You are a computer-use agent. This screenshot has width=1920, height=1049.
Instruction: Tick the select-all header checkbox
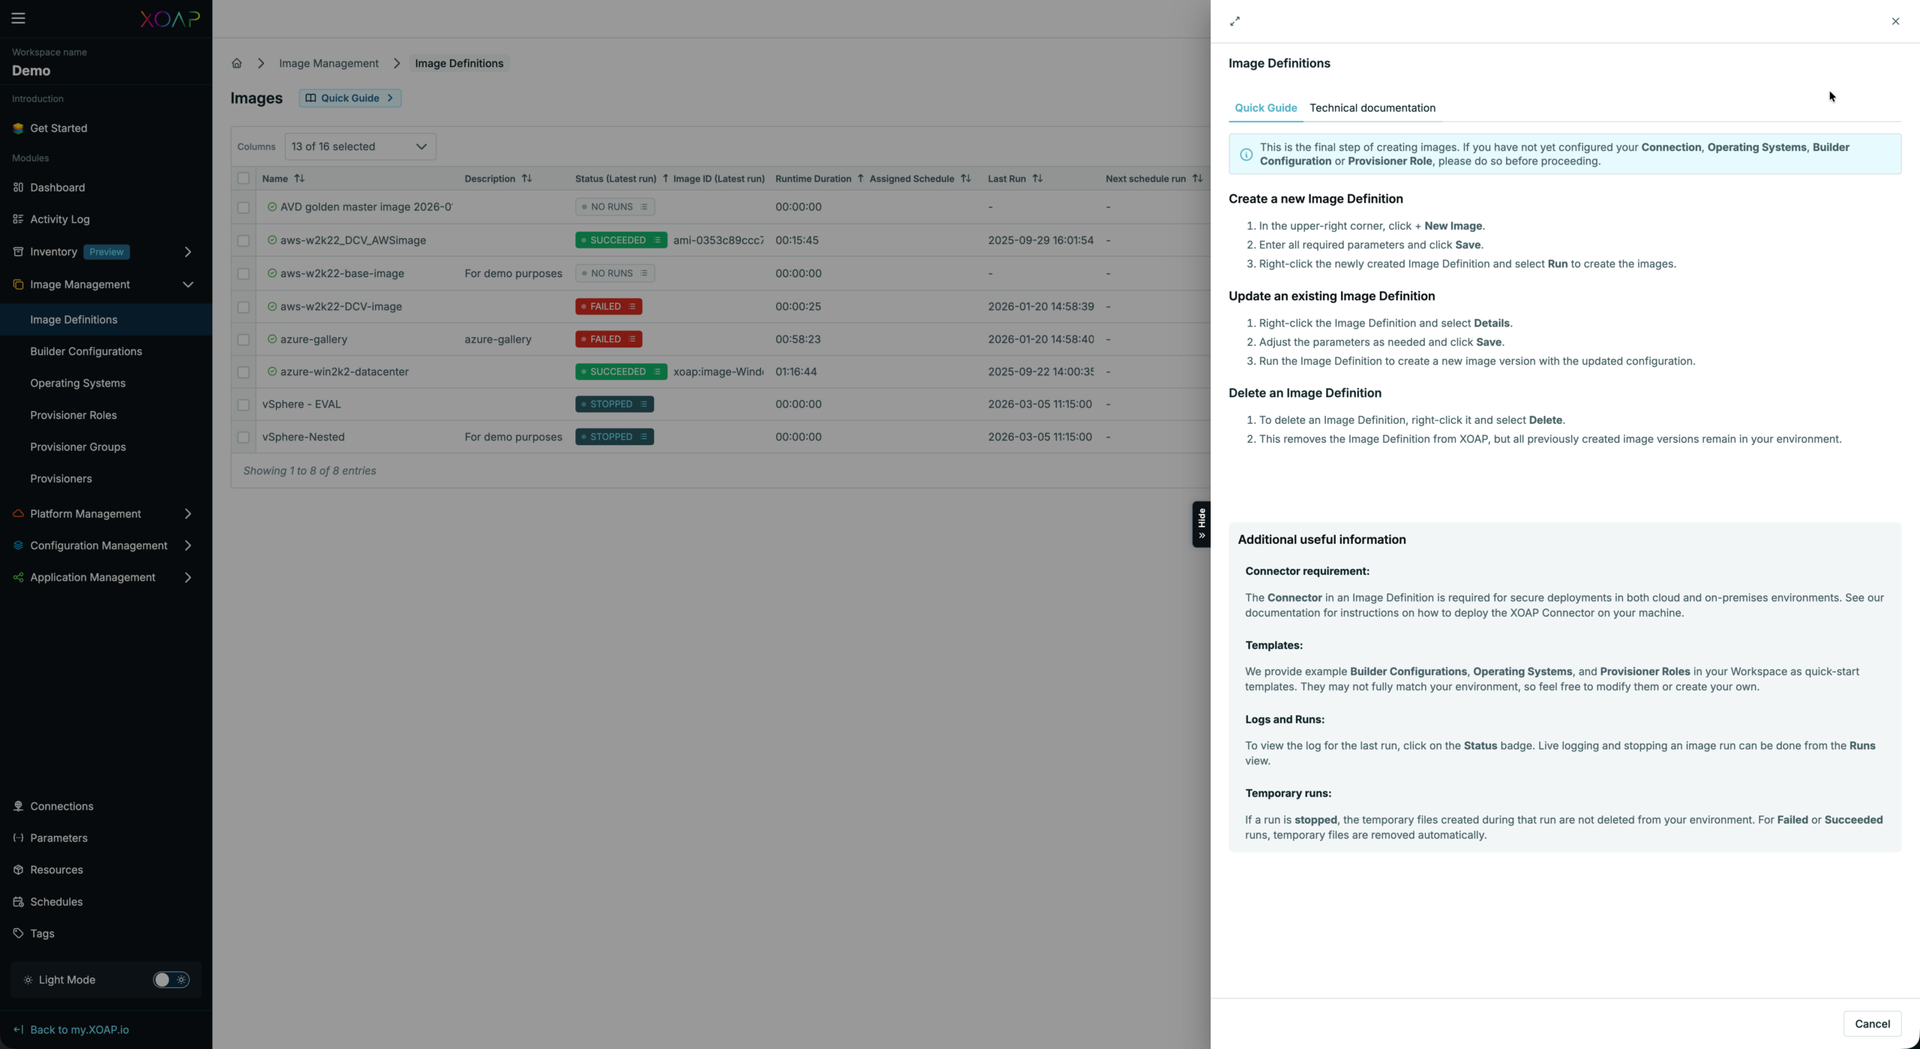click(243, 179)
